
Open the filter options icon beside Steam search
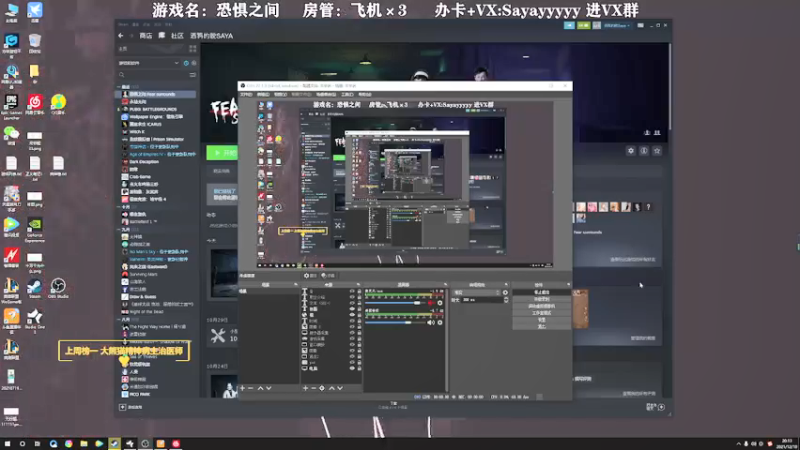[192, 74]
